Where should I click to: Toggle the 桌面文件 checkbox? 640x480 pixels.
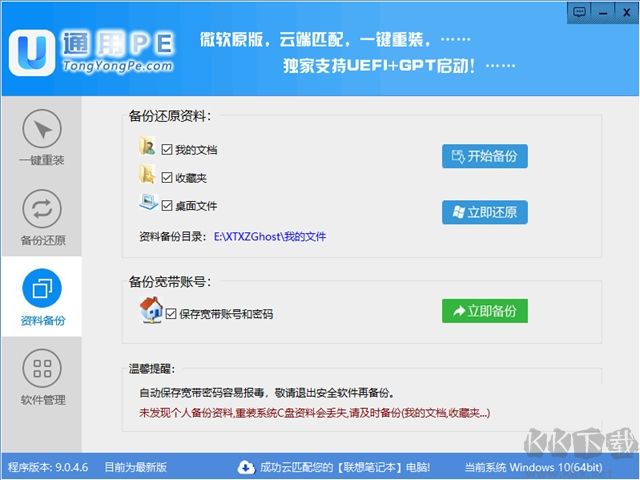click(167, 205)
